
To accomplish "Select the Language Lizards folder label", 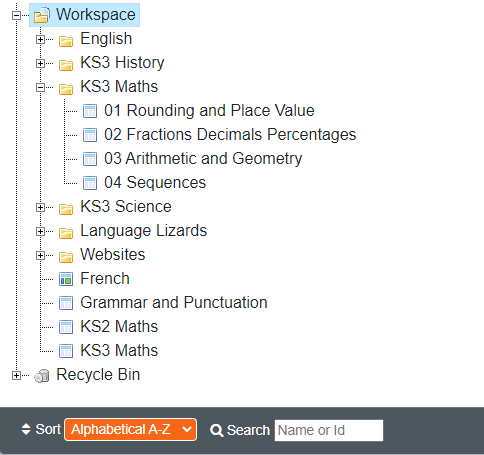I will (x=144, y=231).
